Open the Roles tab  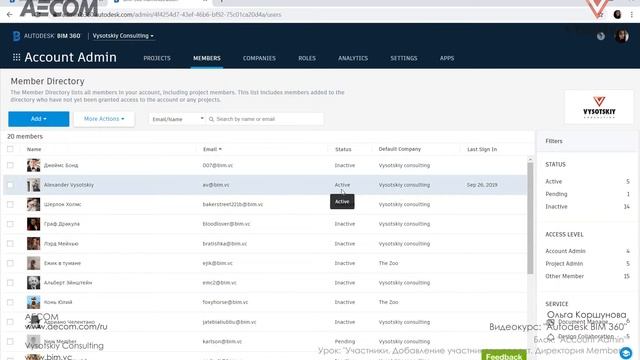(307, 58)
